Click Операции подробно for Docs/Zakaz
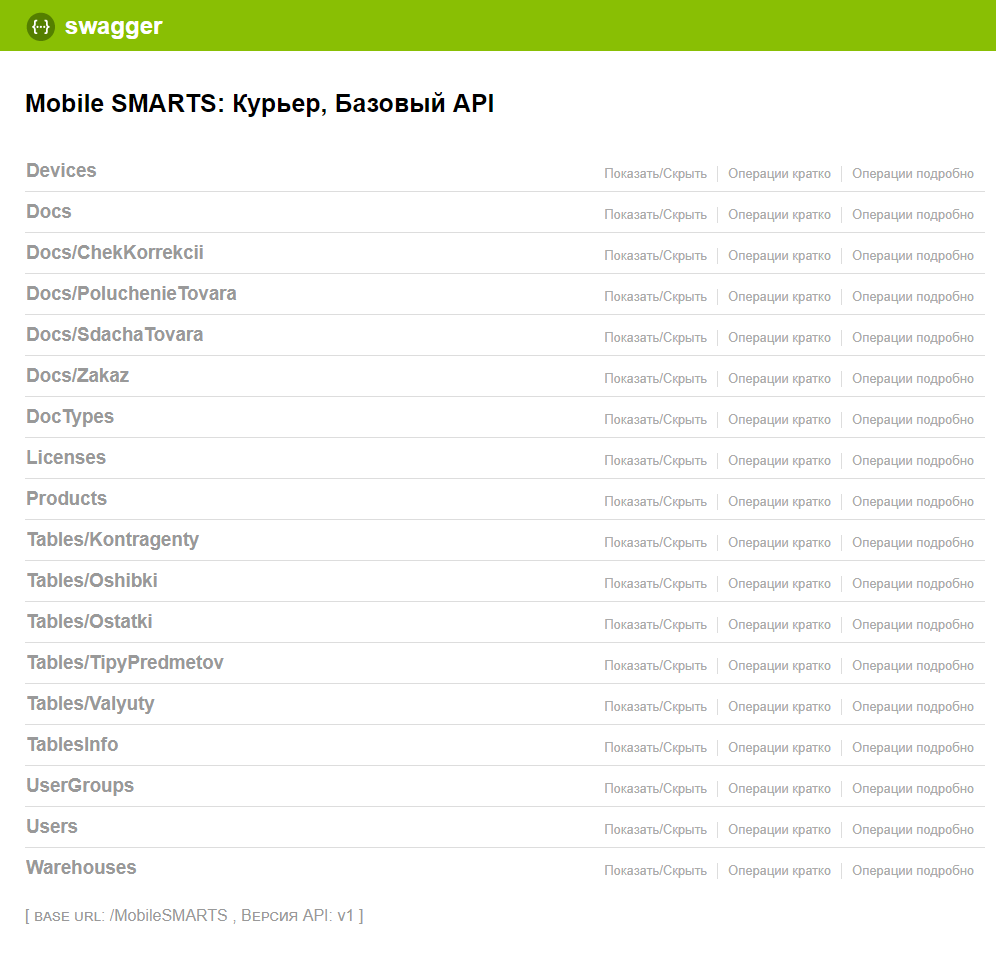 pos(913,379)
